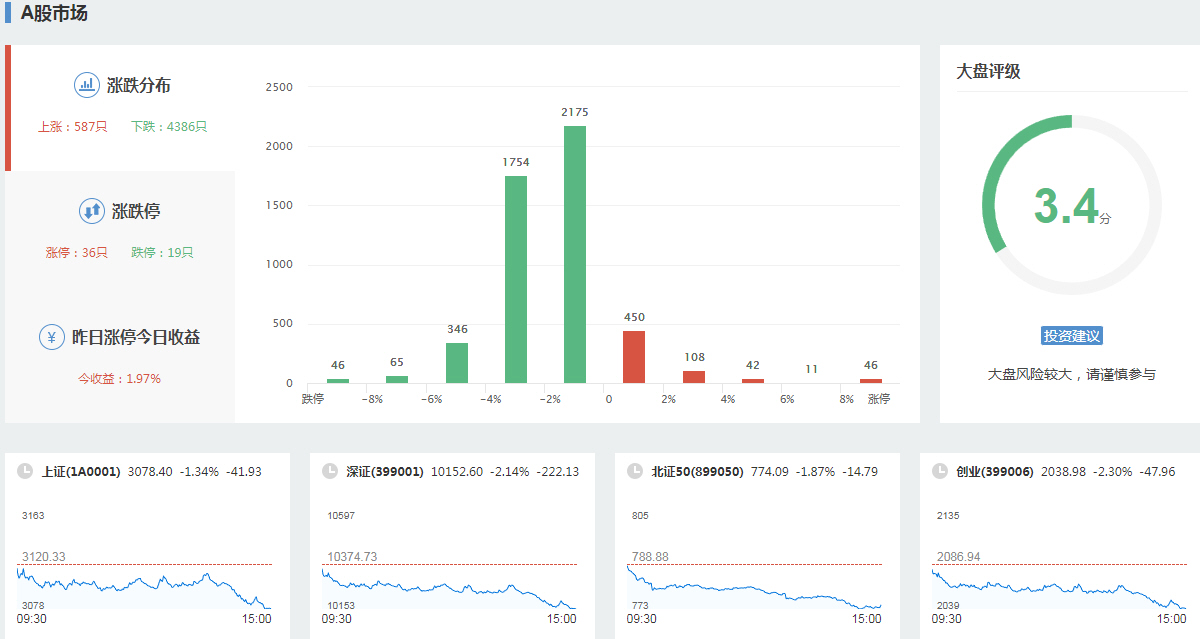The image size is (1200, 639).
Task: Click the yen icon beside 昨日涨停今日收益
Action: click(x=52, y=337)
